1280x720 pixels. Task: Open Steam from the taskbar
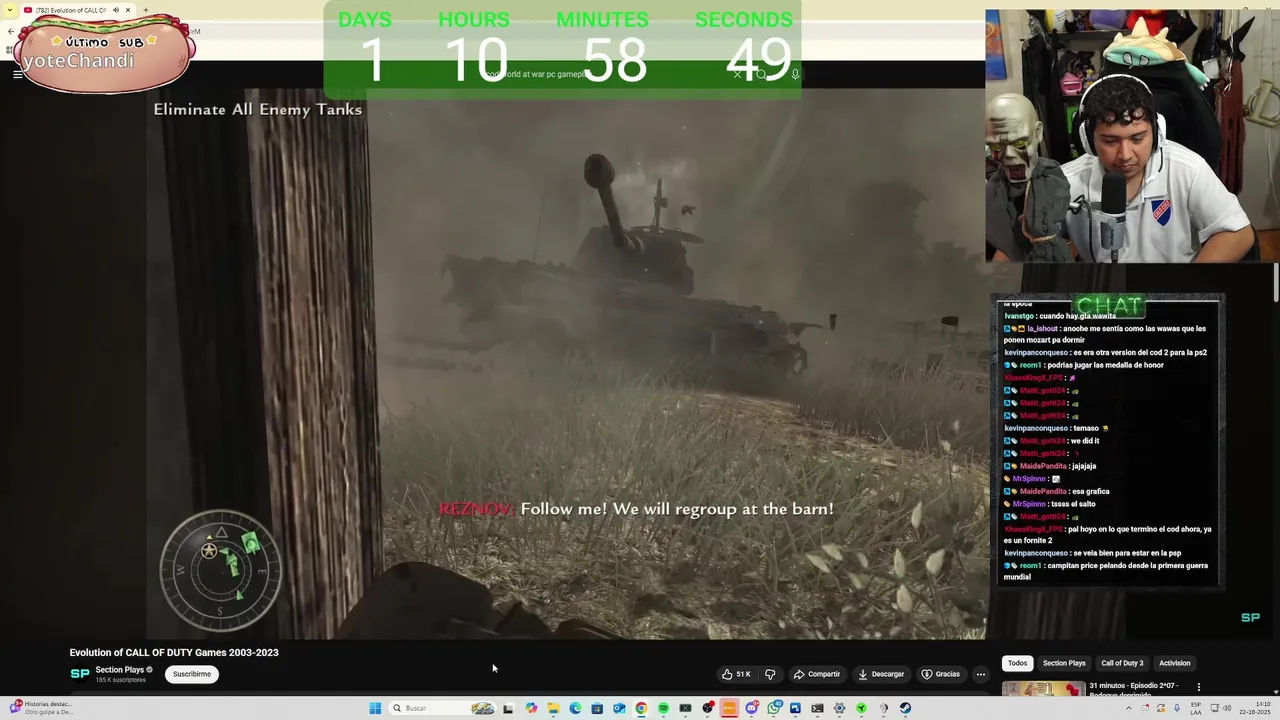[x=905, y=708]
